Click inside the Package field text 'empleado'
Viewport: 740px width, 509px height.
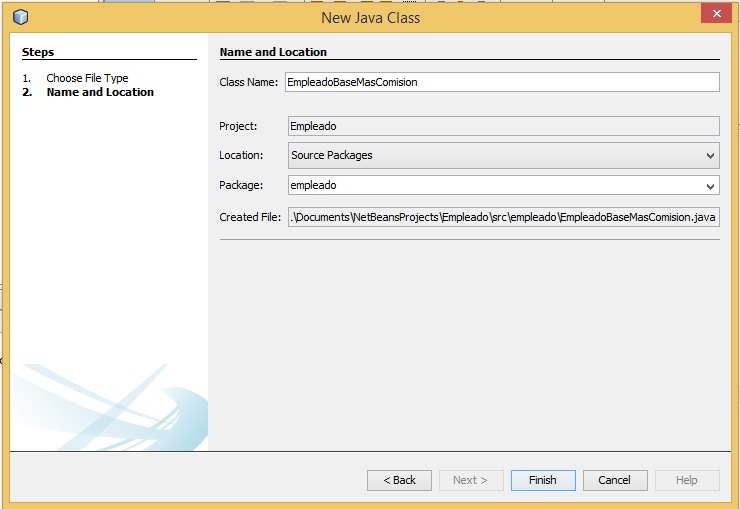tap(312, 185)
